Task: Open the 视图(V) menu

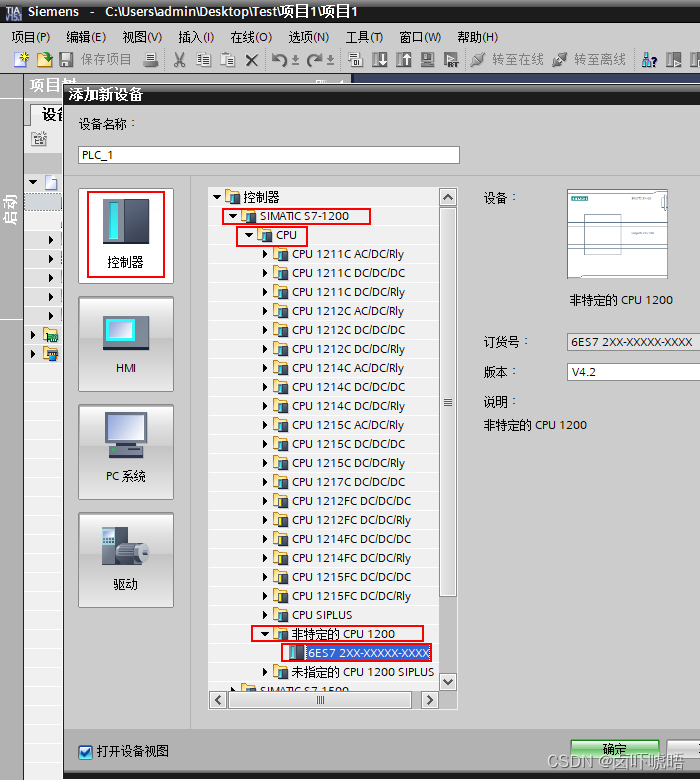Action: pyautogui.click(x=142, y=37)
